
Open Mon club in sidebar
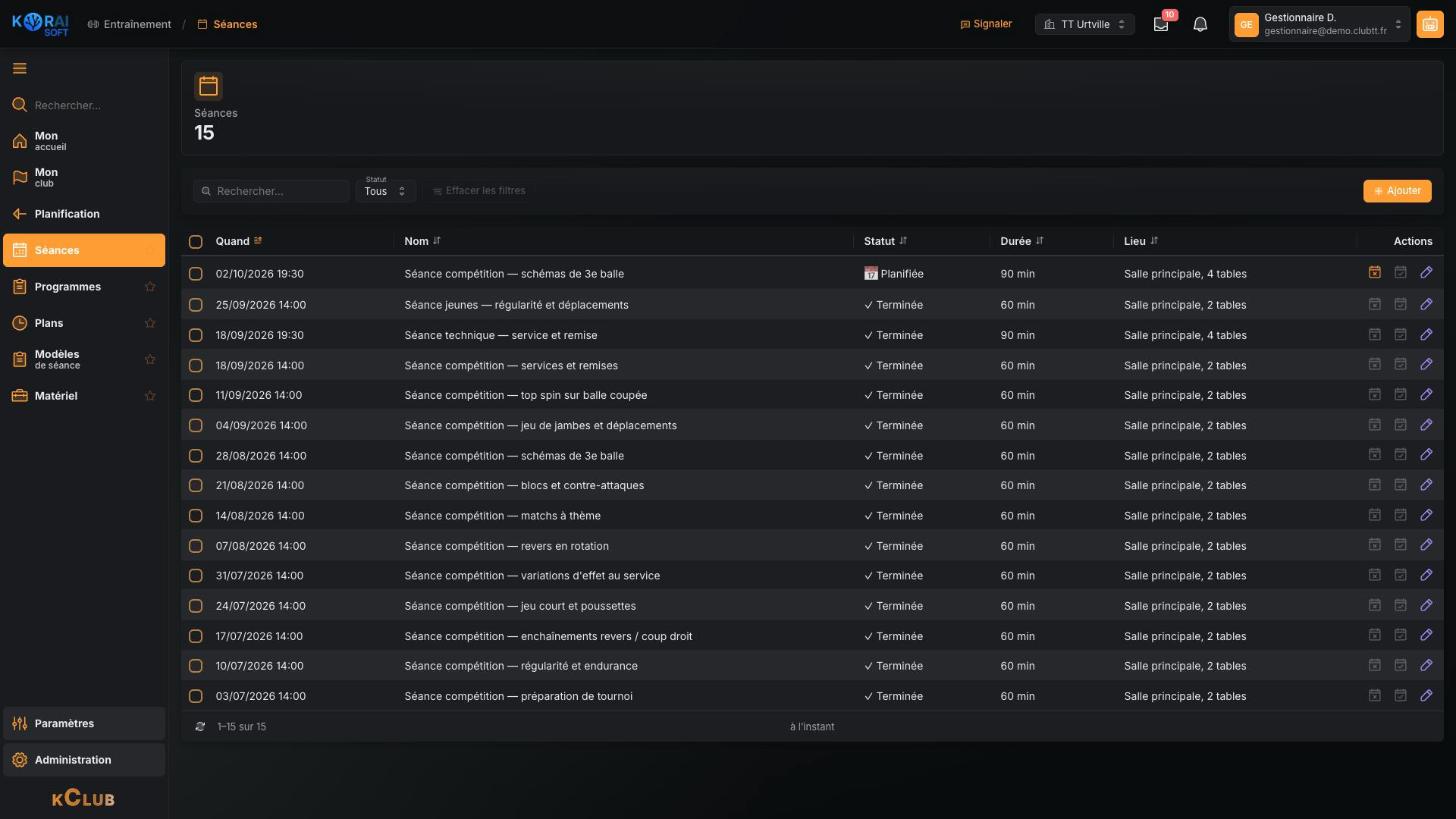coord(84,178)
